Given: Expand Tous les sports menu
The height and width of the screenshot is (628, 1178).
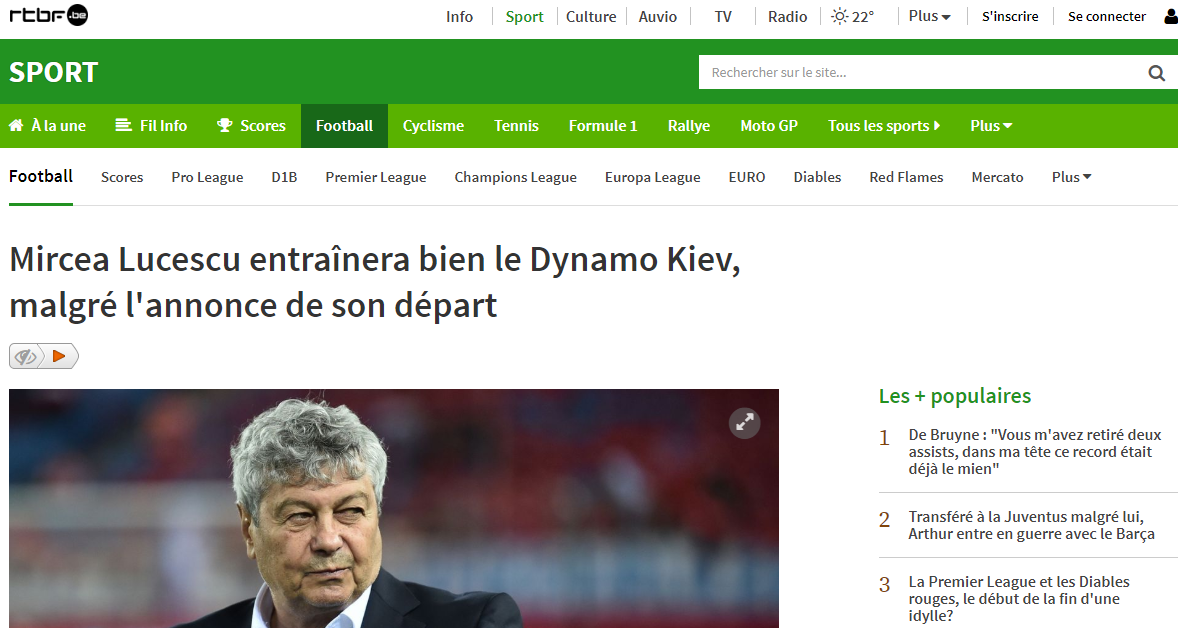Looking at the screenshot, I should click(x=884, y=126).
